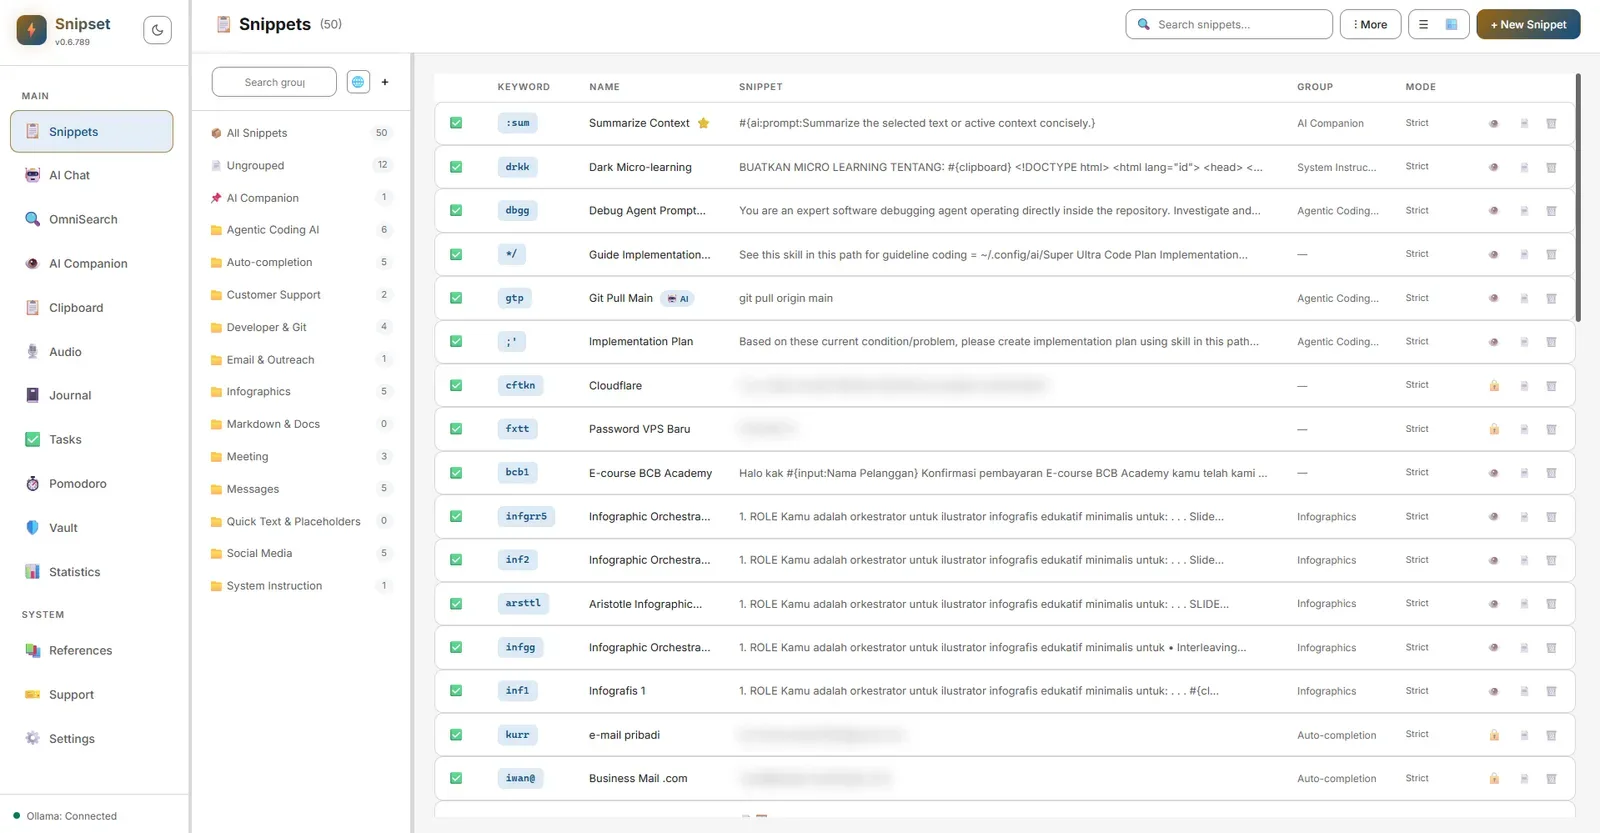The height and width of the screenshot is (833, 1600).
Task: Click the lock icon on Cloudflare row
Action: point(1494,385)
